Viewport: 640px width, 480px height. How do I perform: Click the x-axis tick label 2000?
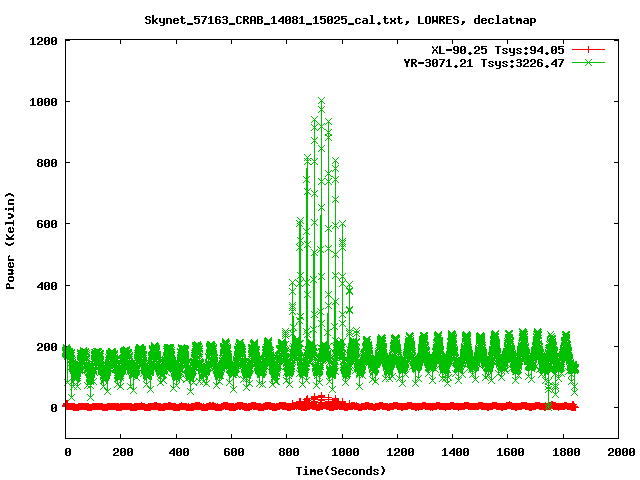point(621,452)
